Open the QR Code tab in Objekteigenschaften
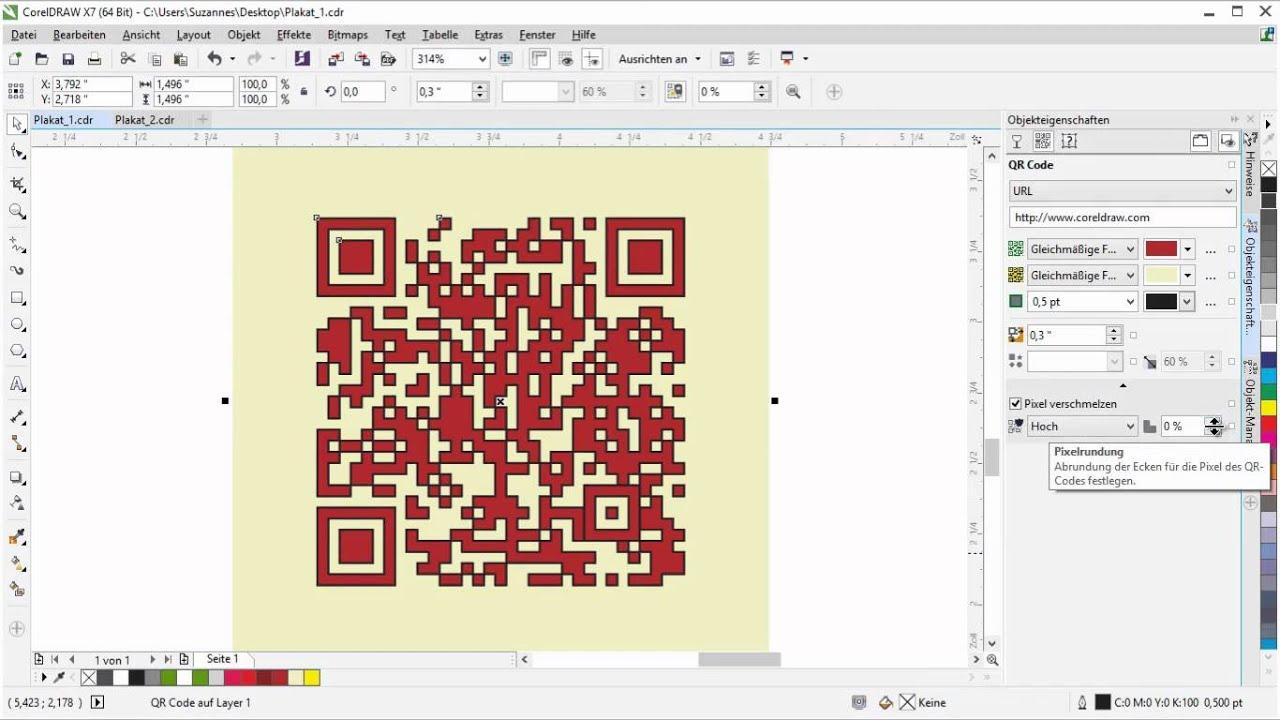The height and width of the screenshot is (720, 1280). click(1043, 141)
